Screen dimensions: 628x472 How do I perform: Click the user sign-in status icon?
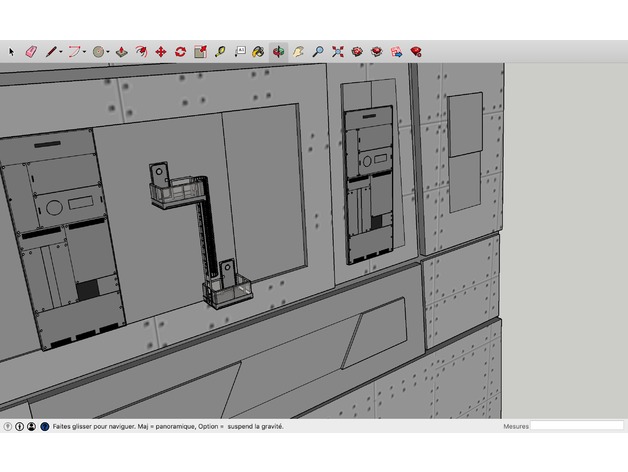pos(31,427)
